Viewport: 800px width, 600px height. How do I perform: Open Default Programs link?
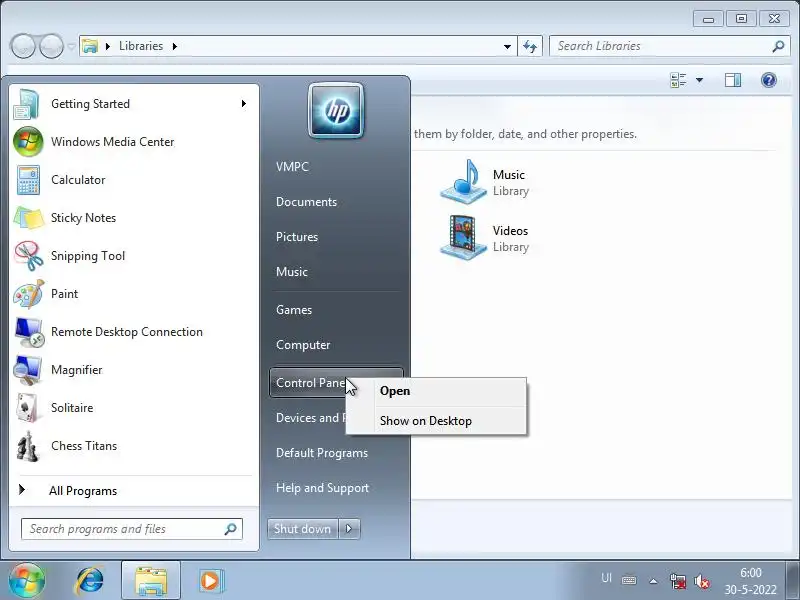pos(322,453)
